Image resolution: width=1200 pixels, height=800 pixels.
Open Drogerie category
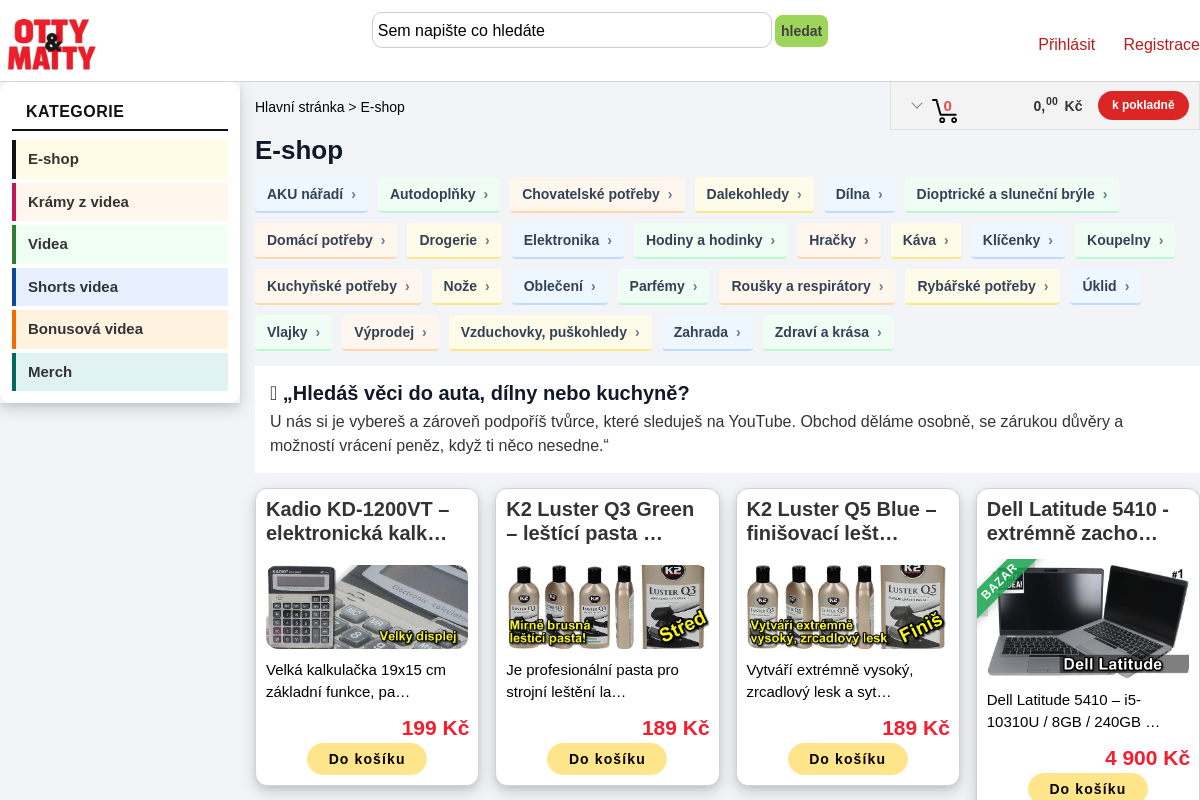click(454, 240)
